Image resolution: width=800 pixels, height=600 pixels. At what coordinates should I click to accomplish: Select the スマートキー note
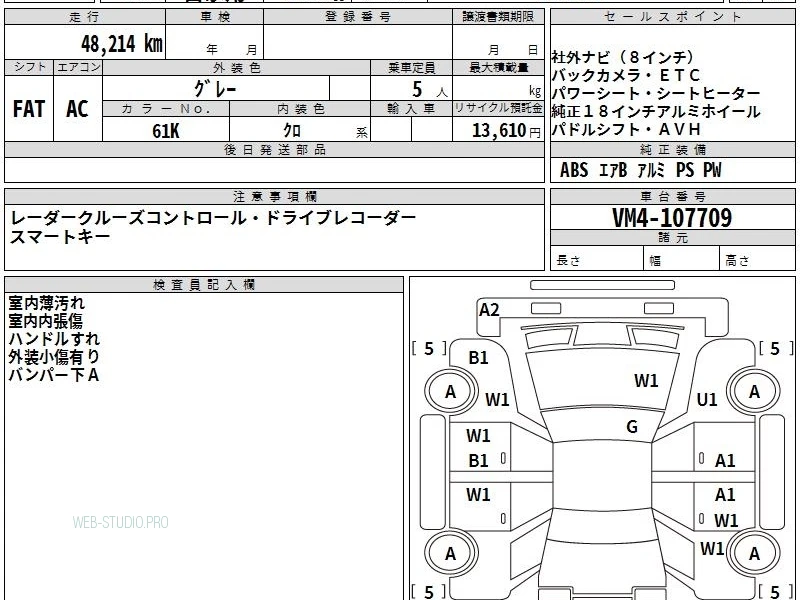[x=60, y=237]
